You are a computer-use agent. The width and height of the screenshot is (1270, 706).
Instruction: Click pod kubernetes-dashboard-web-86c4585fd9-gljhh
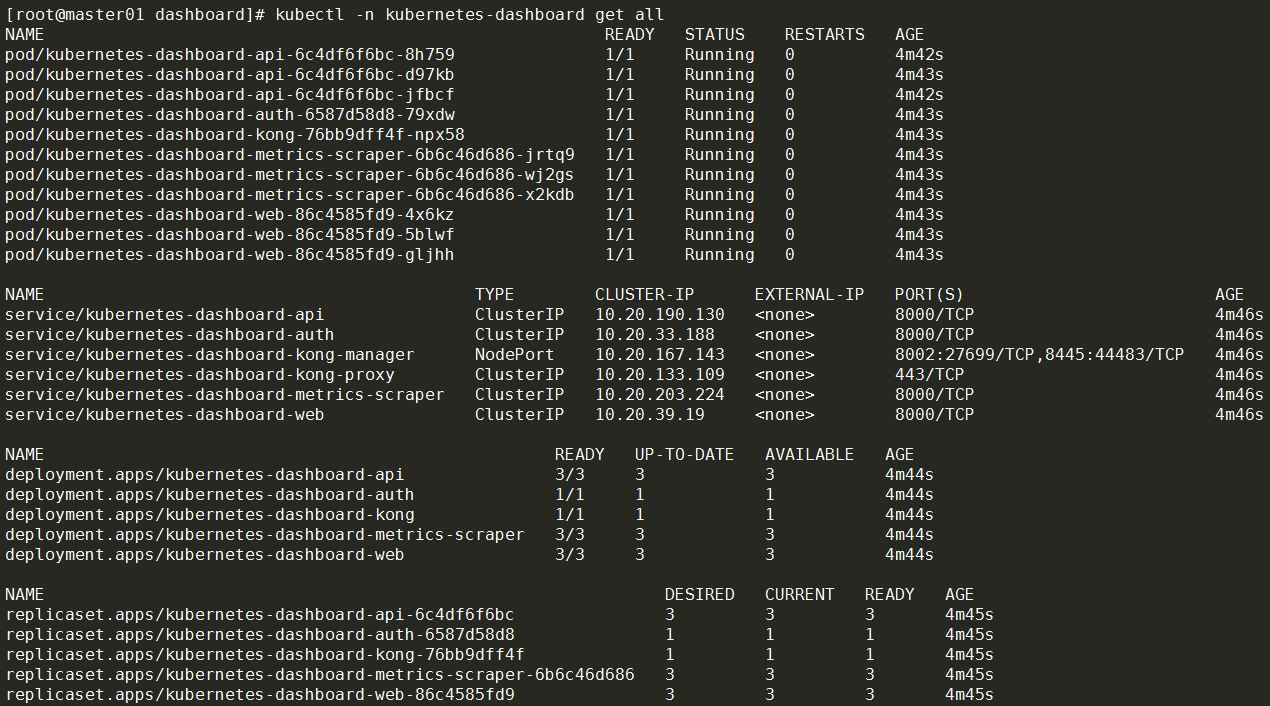[229, 254]
